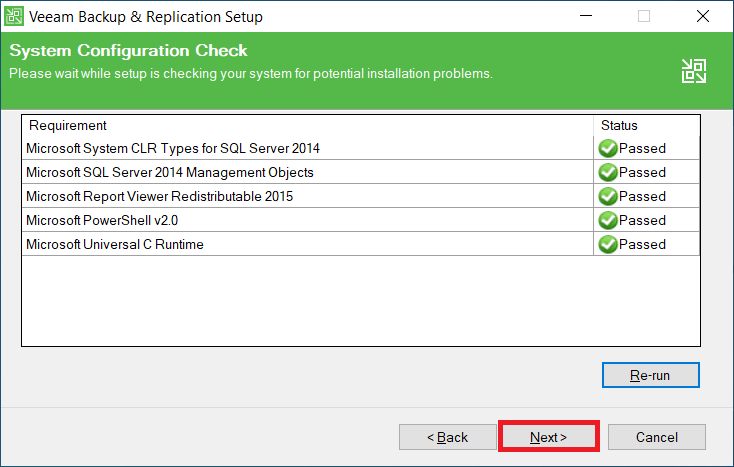Image resolution: width=734 pixels, height=467 pixels.
Task: Click the Veeam logo in green header
Action: [x=693, y=70]
